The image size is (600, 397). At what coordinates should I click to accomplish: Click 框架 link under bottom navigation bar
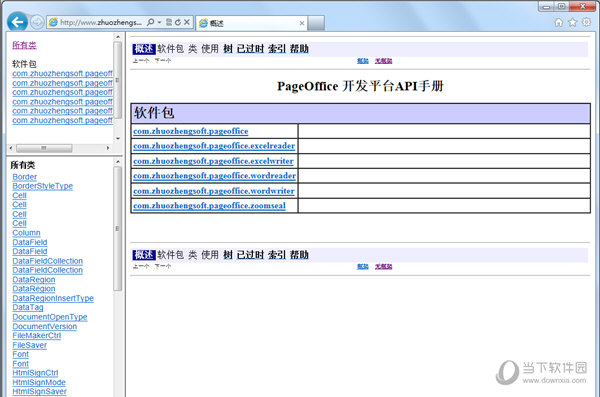click(x=363, y=267)
